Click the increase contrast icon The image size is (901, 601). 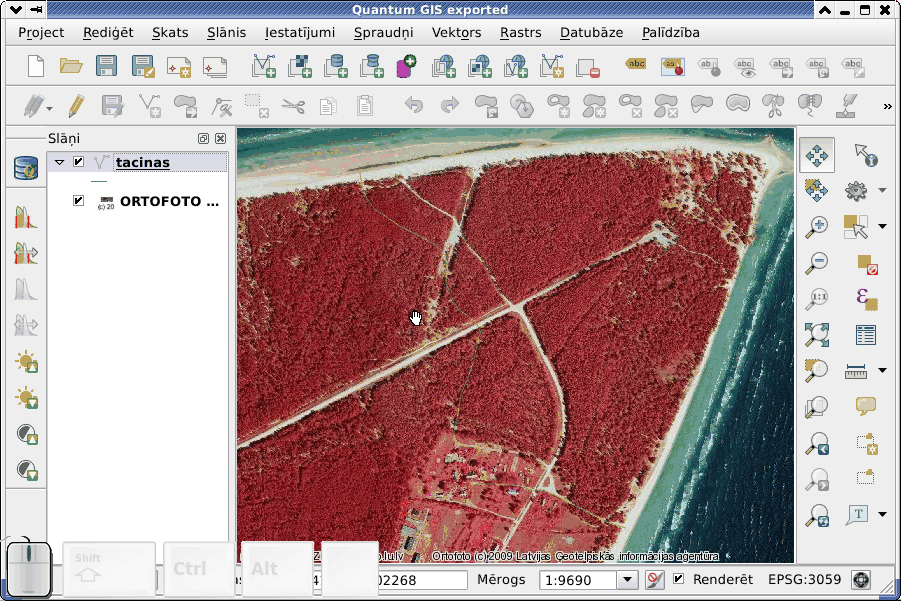click(x=26, y=434)
